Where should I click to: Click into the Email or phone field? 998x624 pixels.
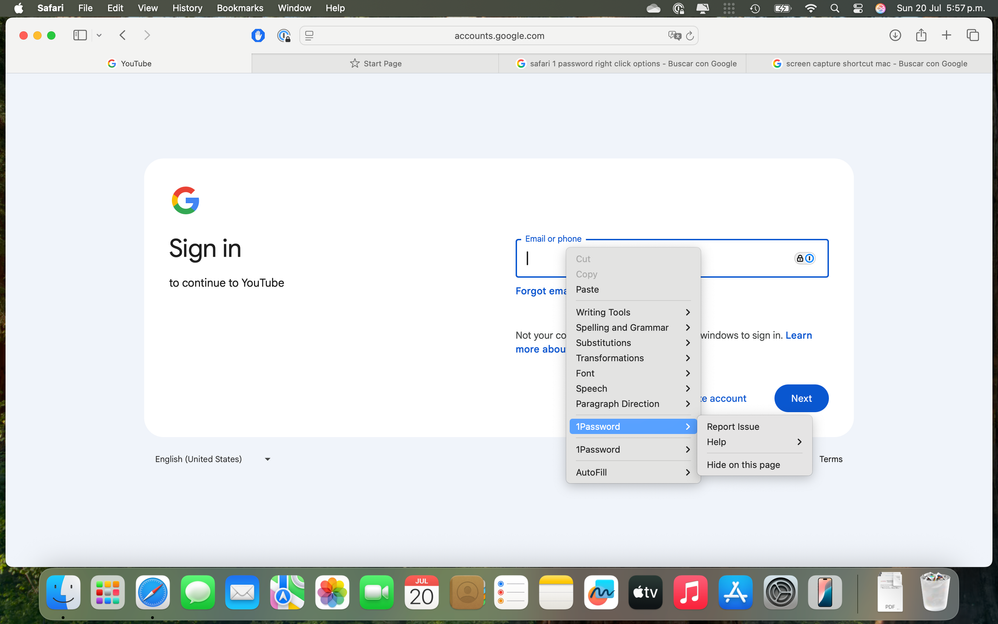pos(672,259)
